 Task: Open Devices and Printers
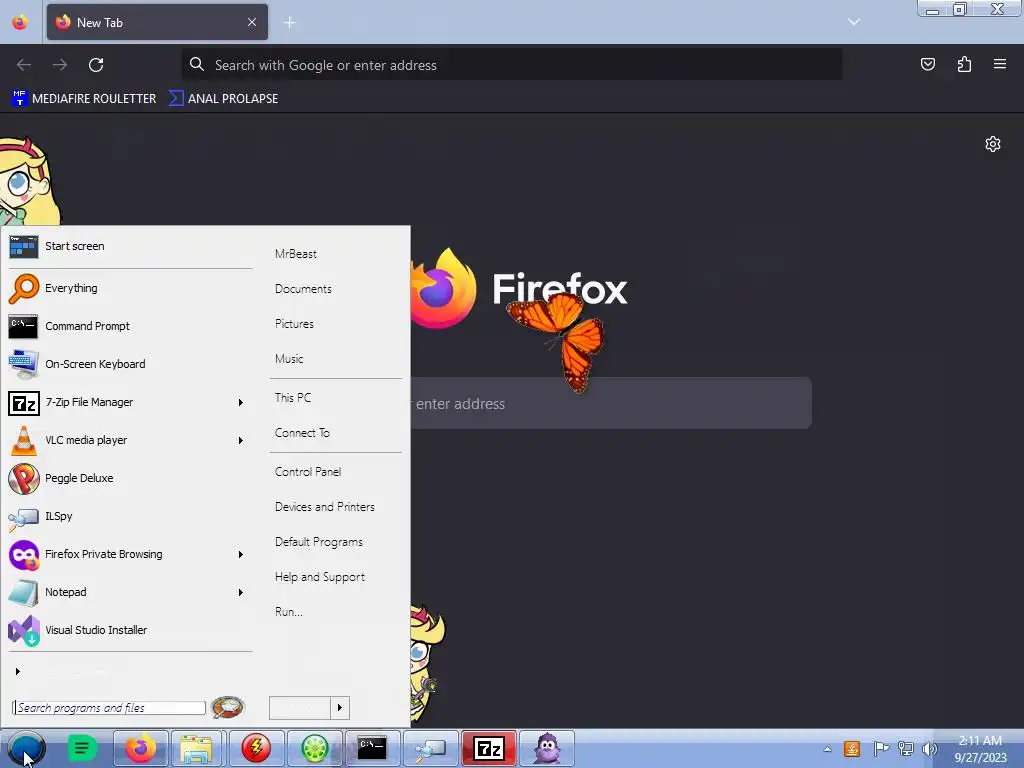pos(325,507)
